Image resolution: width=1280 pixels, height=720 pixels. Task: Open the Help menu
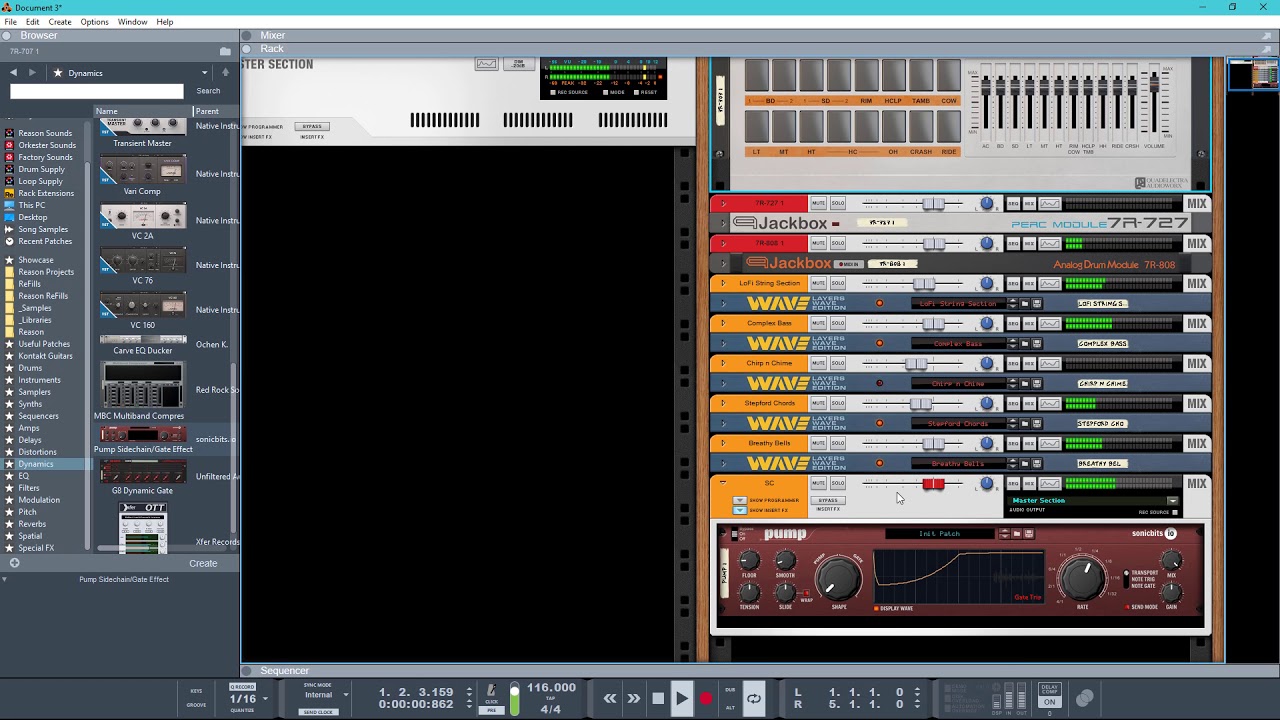tap(165, 22)
